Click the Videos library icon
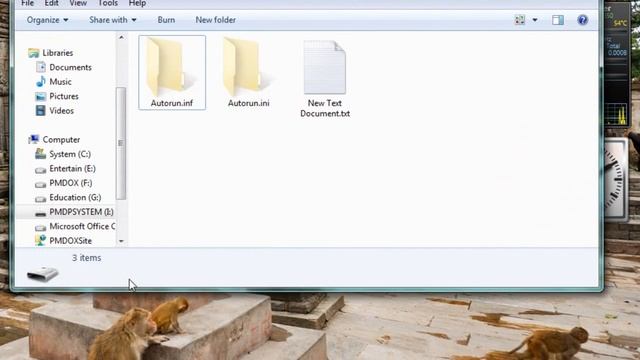640x360 pixels. (40, 111)
